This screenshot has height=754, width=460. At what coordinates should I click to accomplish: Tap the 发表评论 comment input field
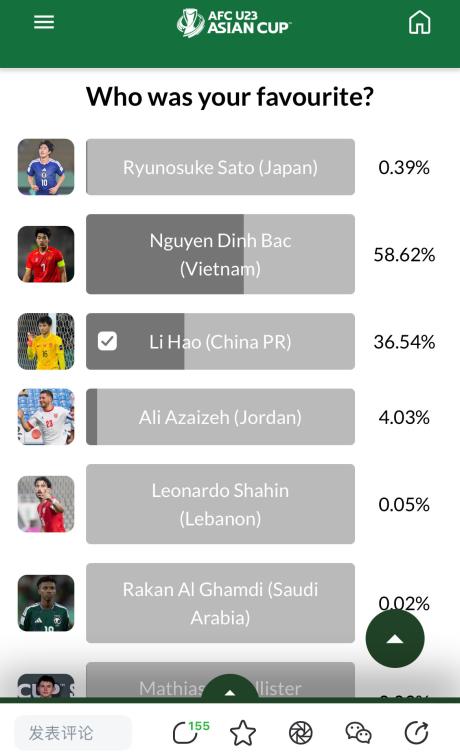73,733
